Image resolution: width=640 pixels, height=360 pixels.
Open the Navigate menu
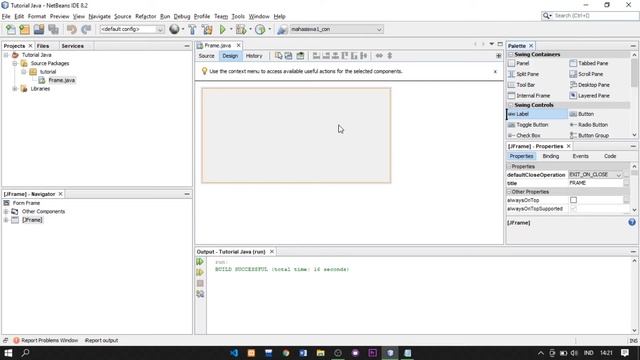coord(100,16)
